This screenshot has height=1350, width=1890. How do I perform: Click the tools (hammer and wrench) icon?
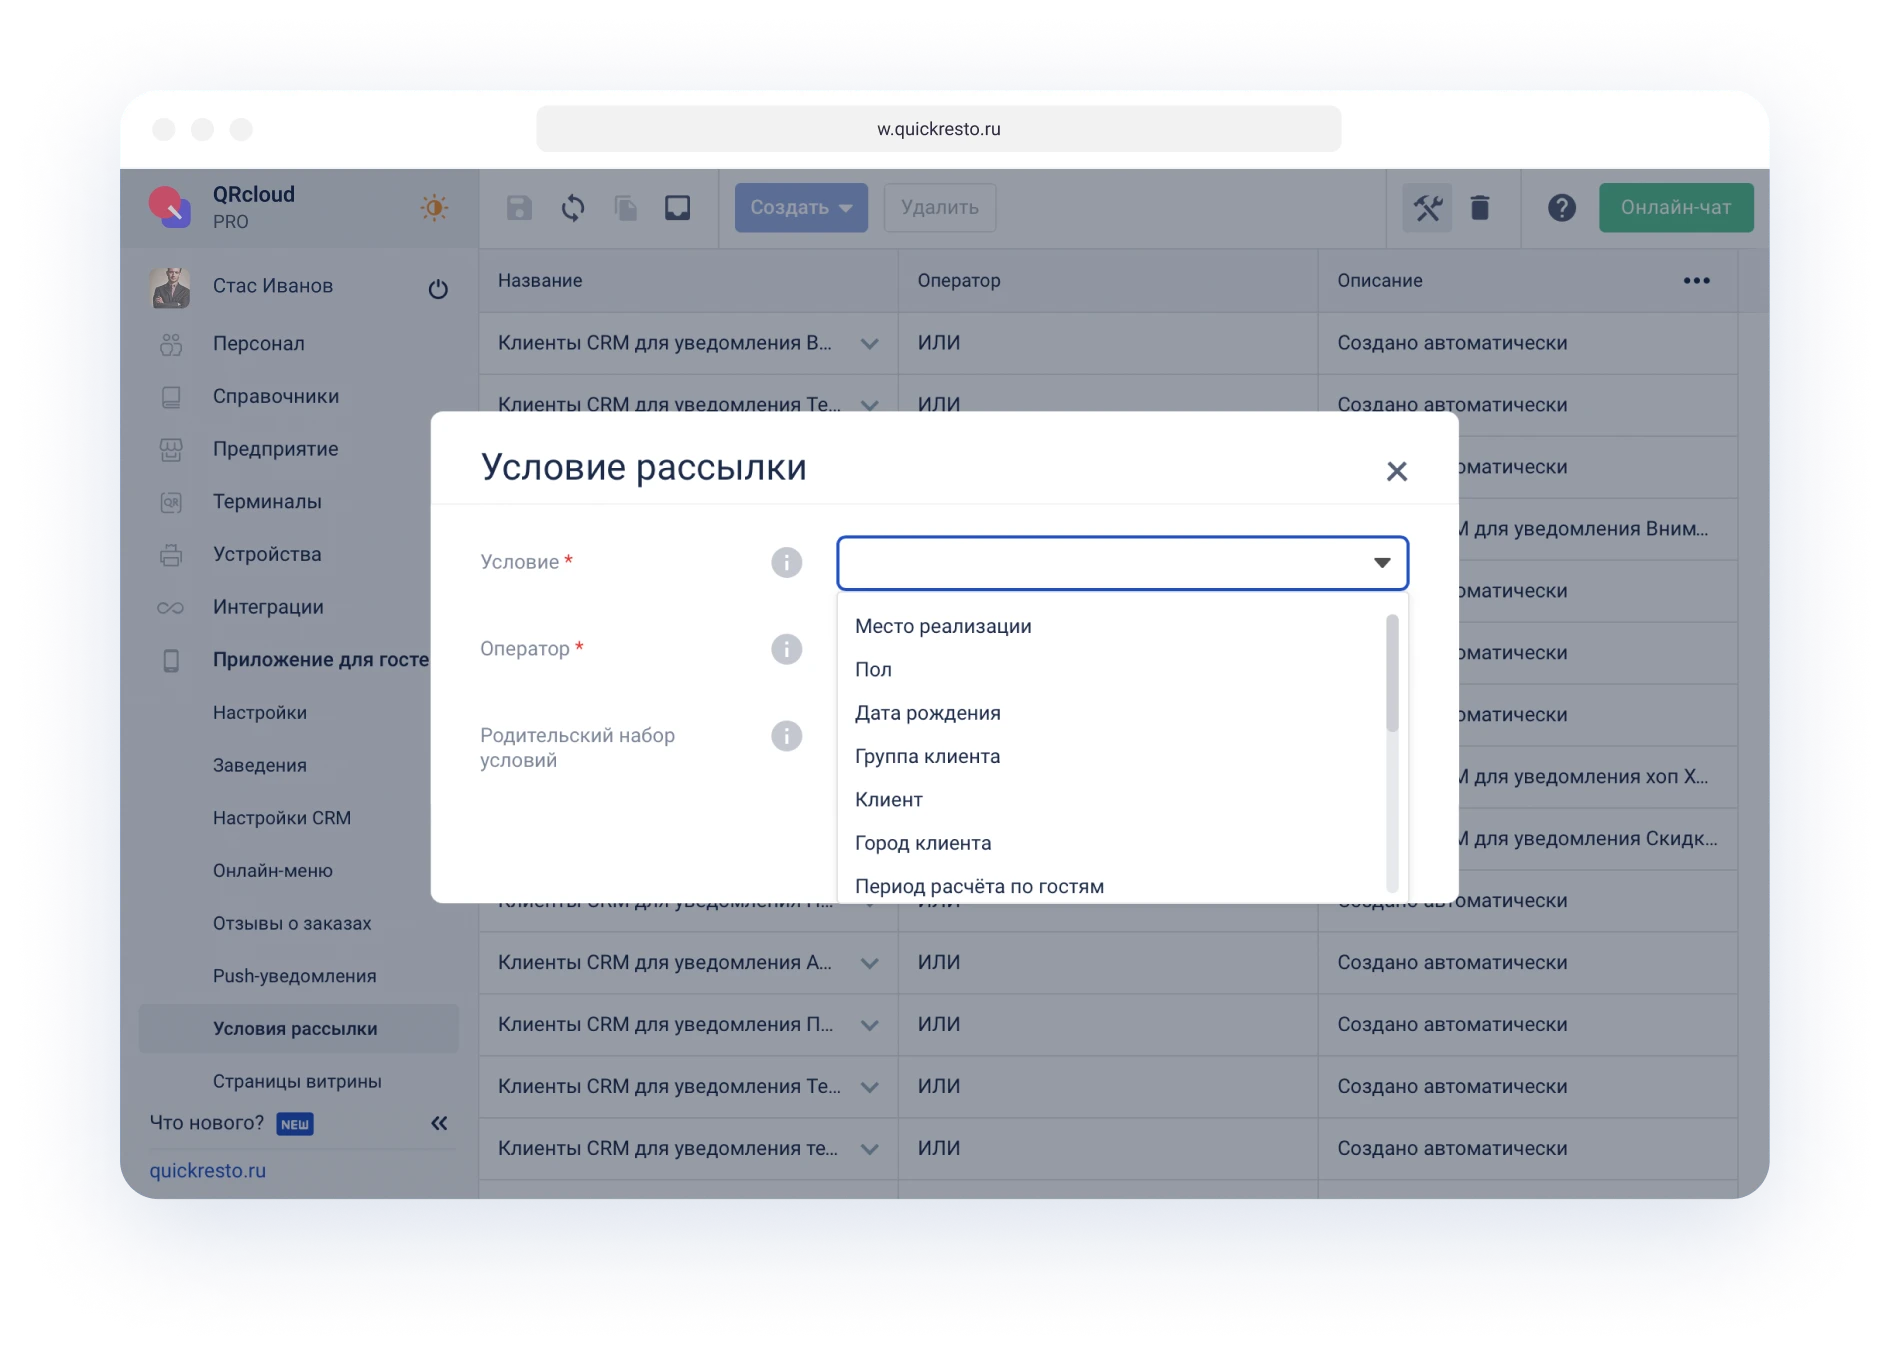[1427, 208]
